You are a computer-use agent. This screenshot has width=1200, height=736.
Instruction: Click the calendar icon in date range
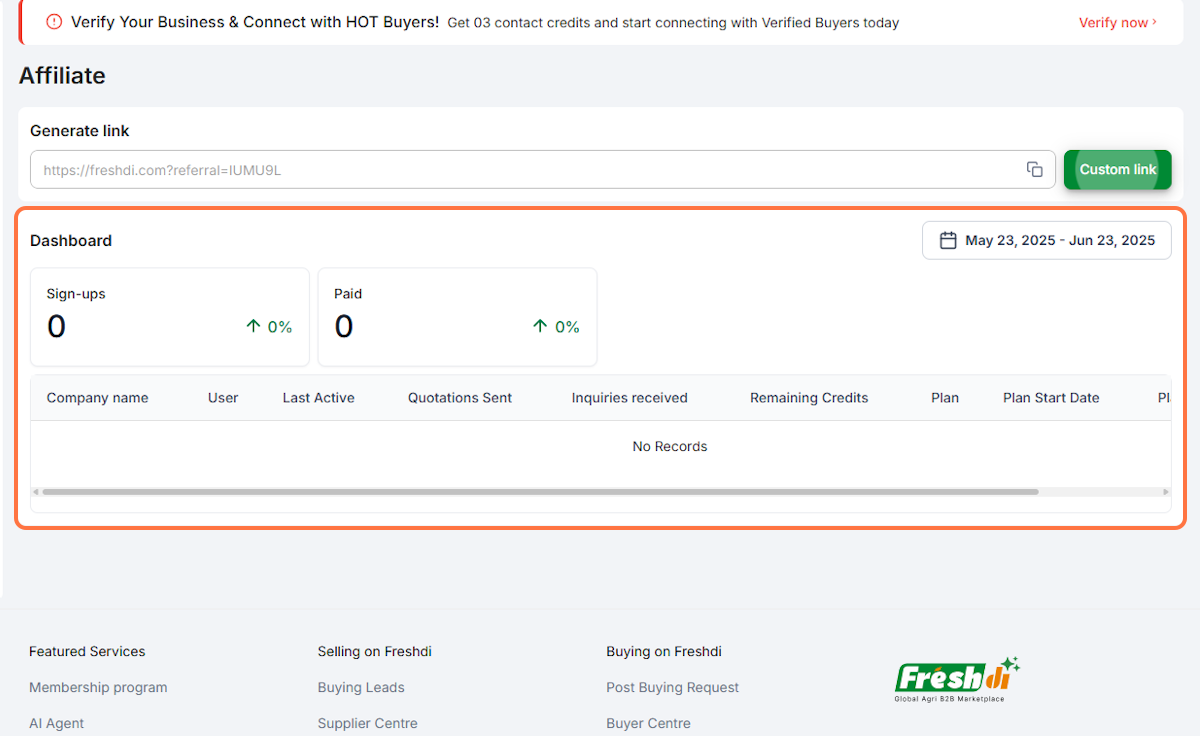tap(948, 240)
